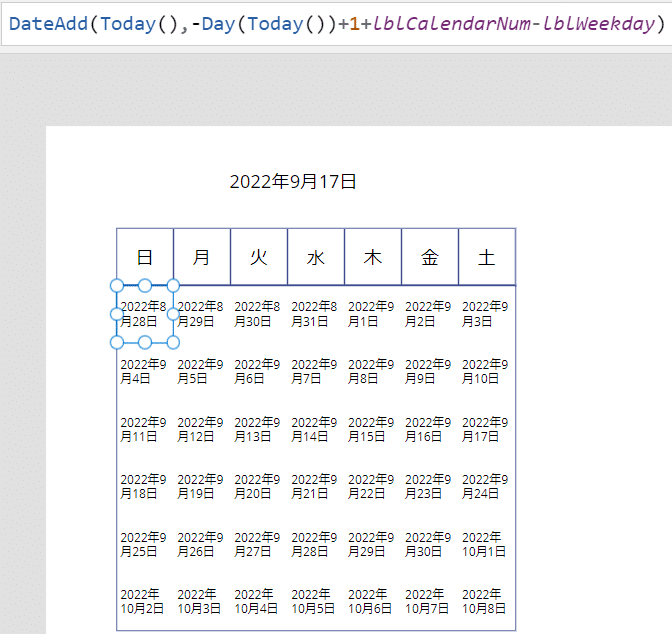Click the calendar cell 2022年9月8日
Image resolution: width=672 pixels, height=634 pixels.
(373, 372)
